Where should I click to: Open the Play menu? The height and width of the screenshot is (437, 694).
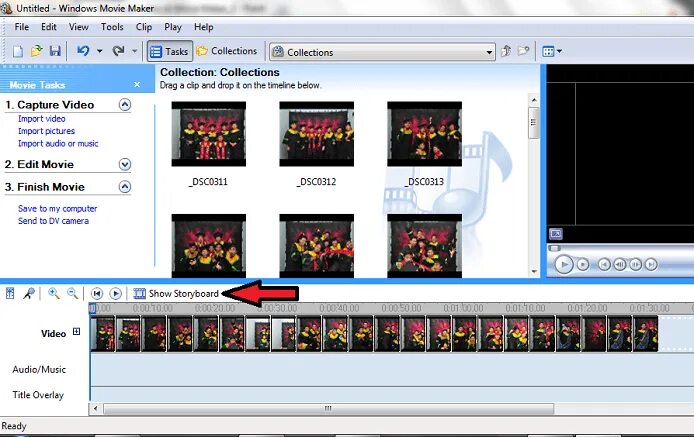(173, 27)
